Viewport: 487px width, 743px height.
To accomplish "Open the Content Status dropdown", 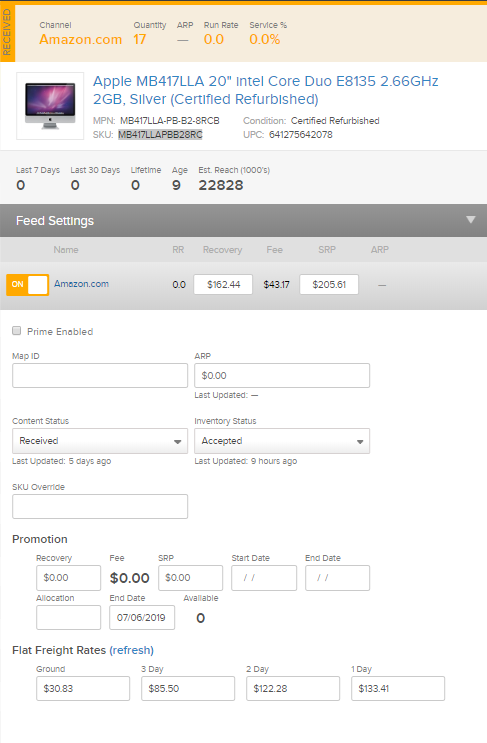I will tap(100, 441).
